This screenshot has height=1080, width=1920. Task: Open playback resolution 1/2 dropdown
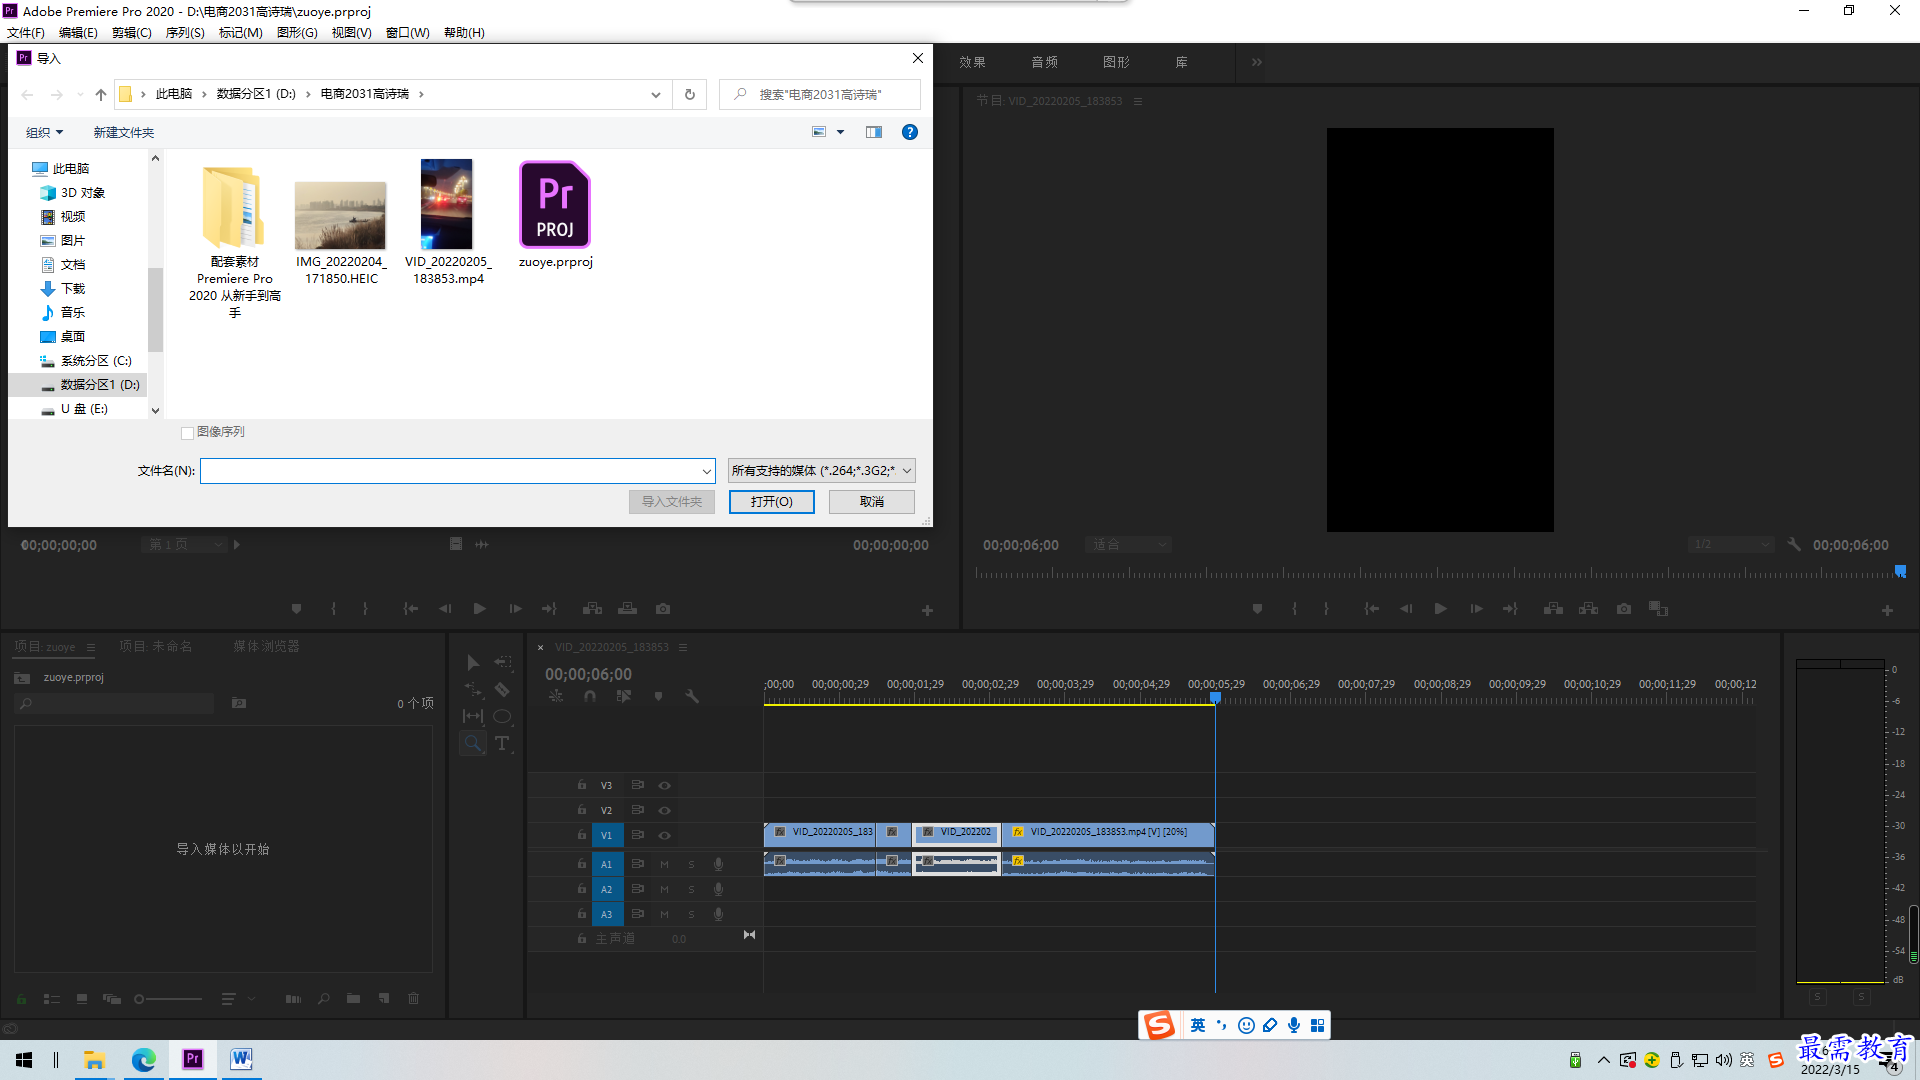point(1731,545)
